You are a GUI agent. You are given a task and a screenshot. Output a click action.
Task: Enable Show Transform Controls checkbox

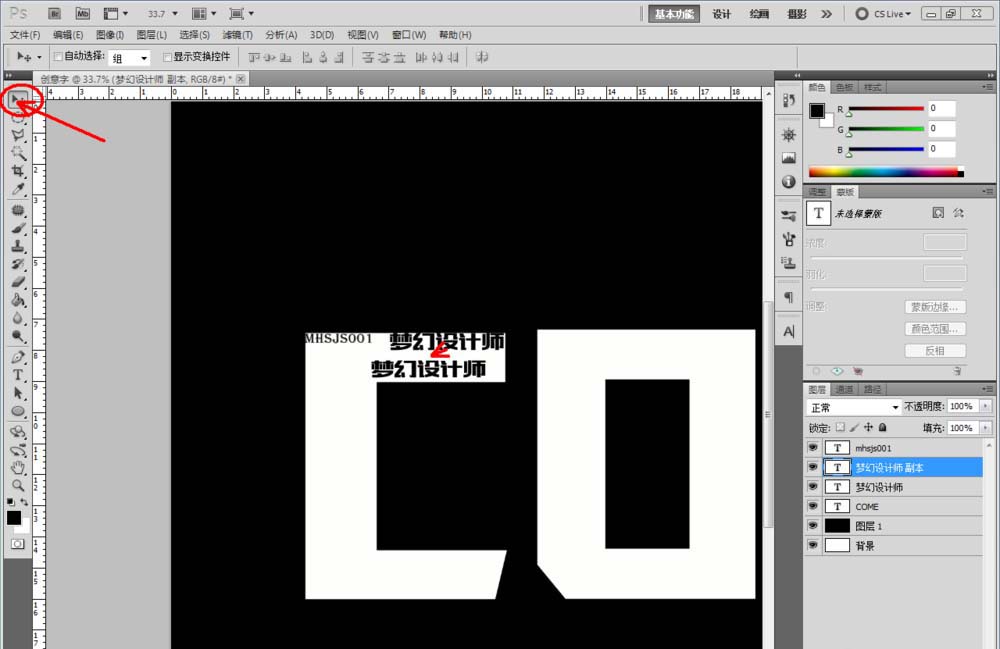(x=167, y=57)
